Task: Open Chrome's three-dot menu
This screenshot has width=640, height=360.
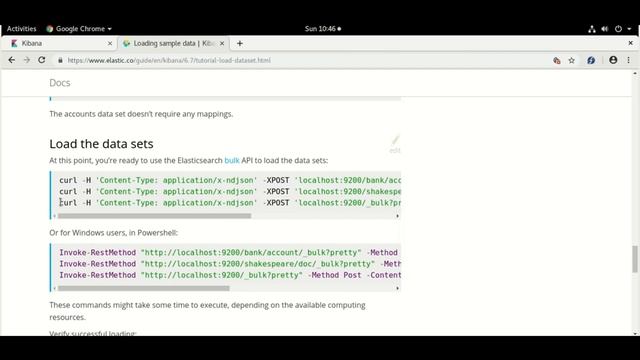Action: point(629,60)
